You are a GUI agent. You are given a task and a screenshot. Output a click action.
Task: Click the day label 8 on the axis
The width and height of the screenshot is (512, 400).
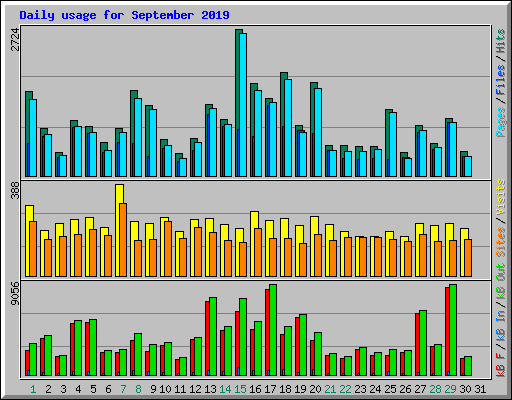pos(138,389)
